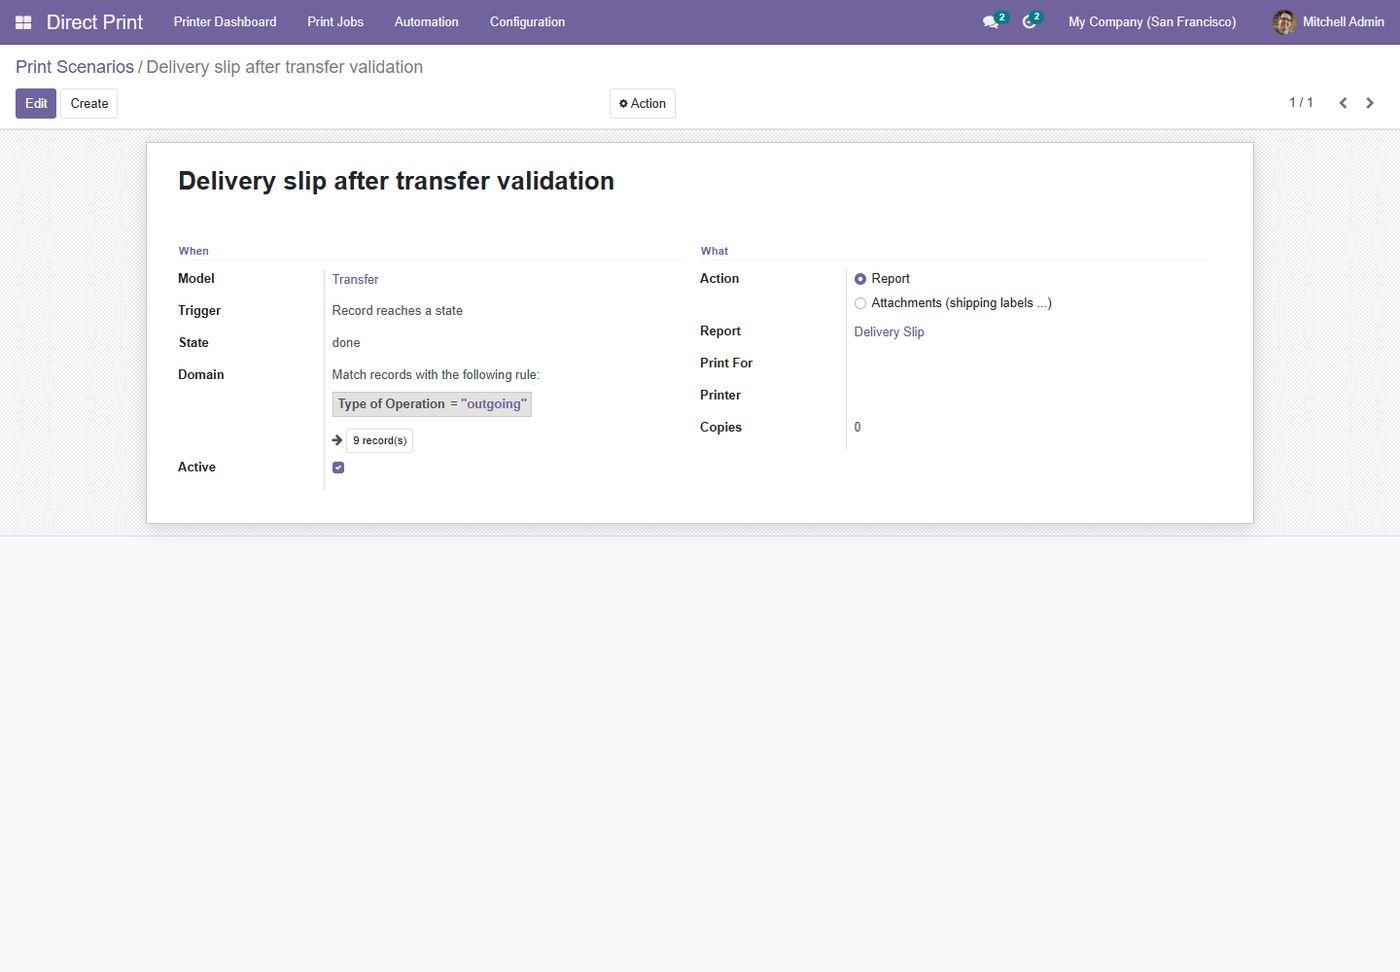This screenshot has height=972, width=1400.
Task: Click 'Match records with the following rule:' text
Action: click(x=436, y=375)
